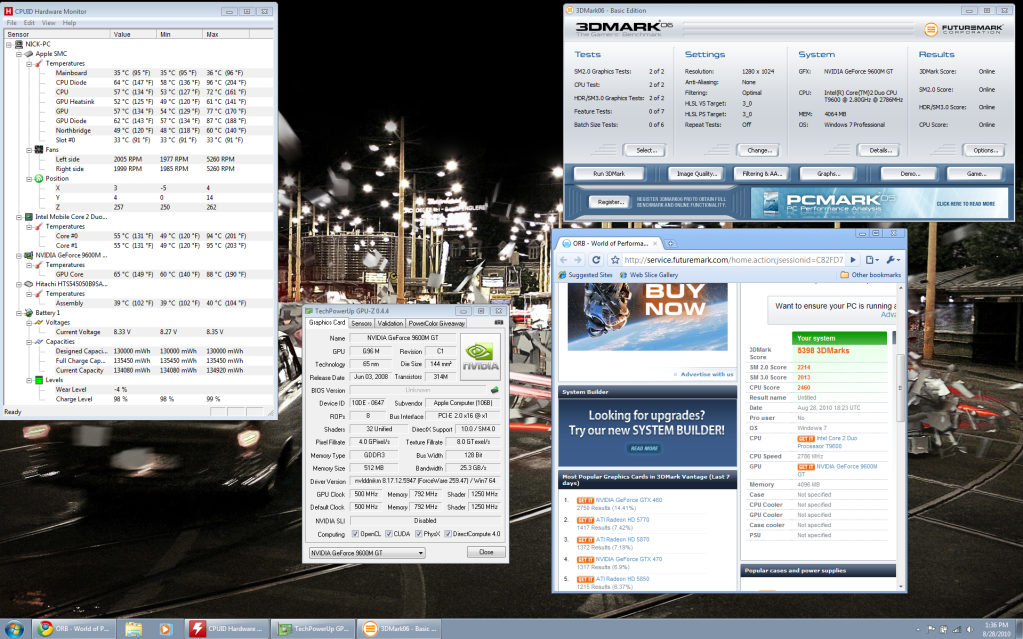Switch to TechPowerUp GPU-Z taskbar button
This screenshot has height=639, width=1023.
point(313,629)
